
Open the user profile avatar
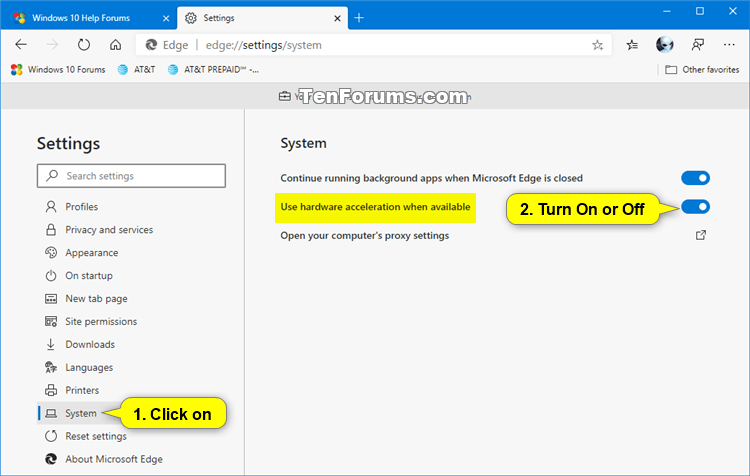click(x=665, y=44)
